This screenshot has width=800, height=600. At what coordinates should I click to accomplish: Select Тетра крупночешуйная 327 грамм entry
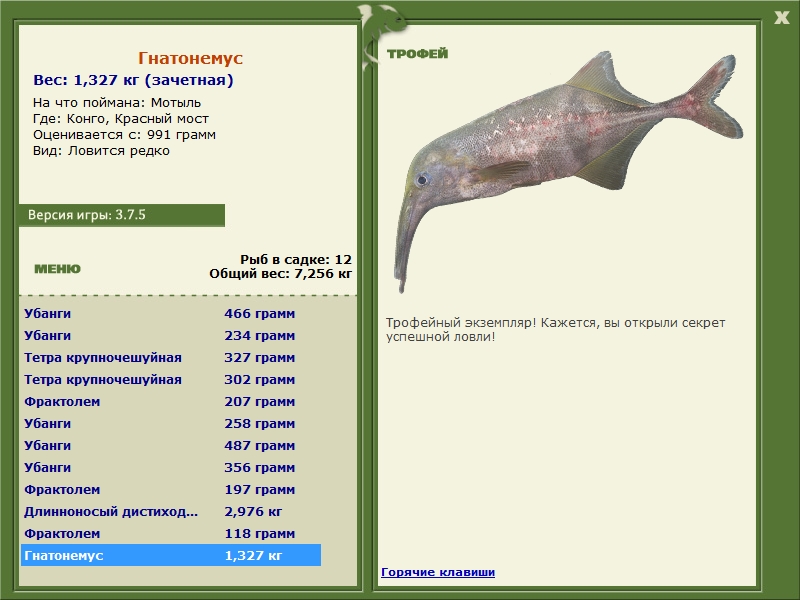pos(171,357)
